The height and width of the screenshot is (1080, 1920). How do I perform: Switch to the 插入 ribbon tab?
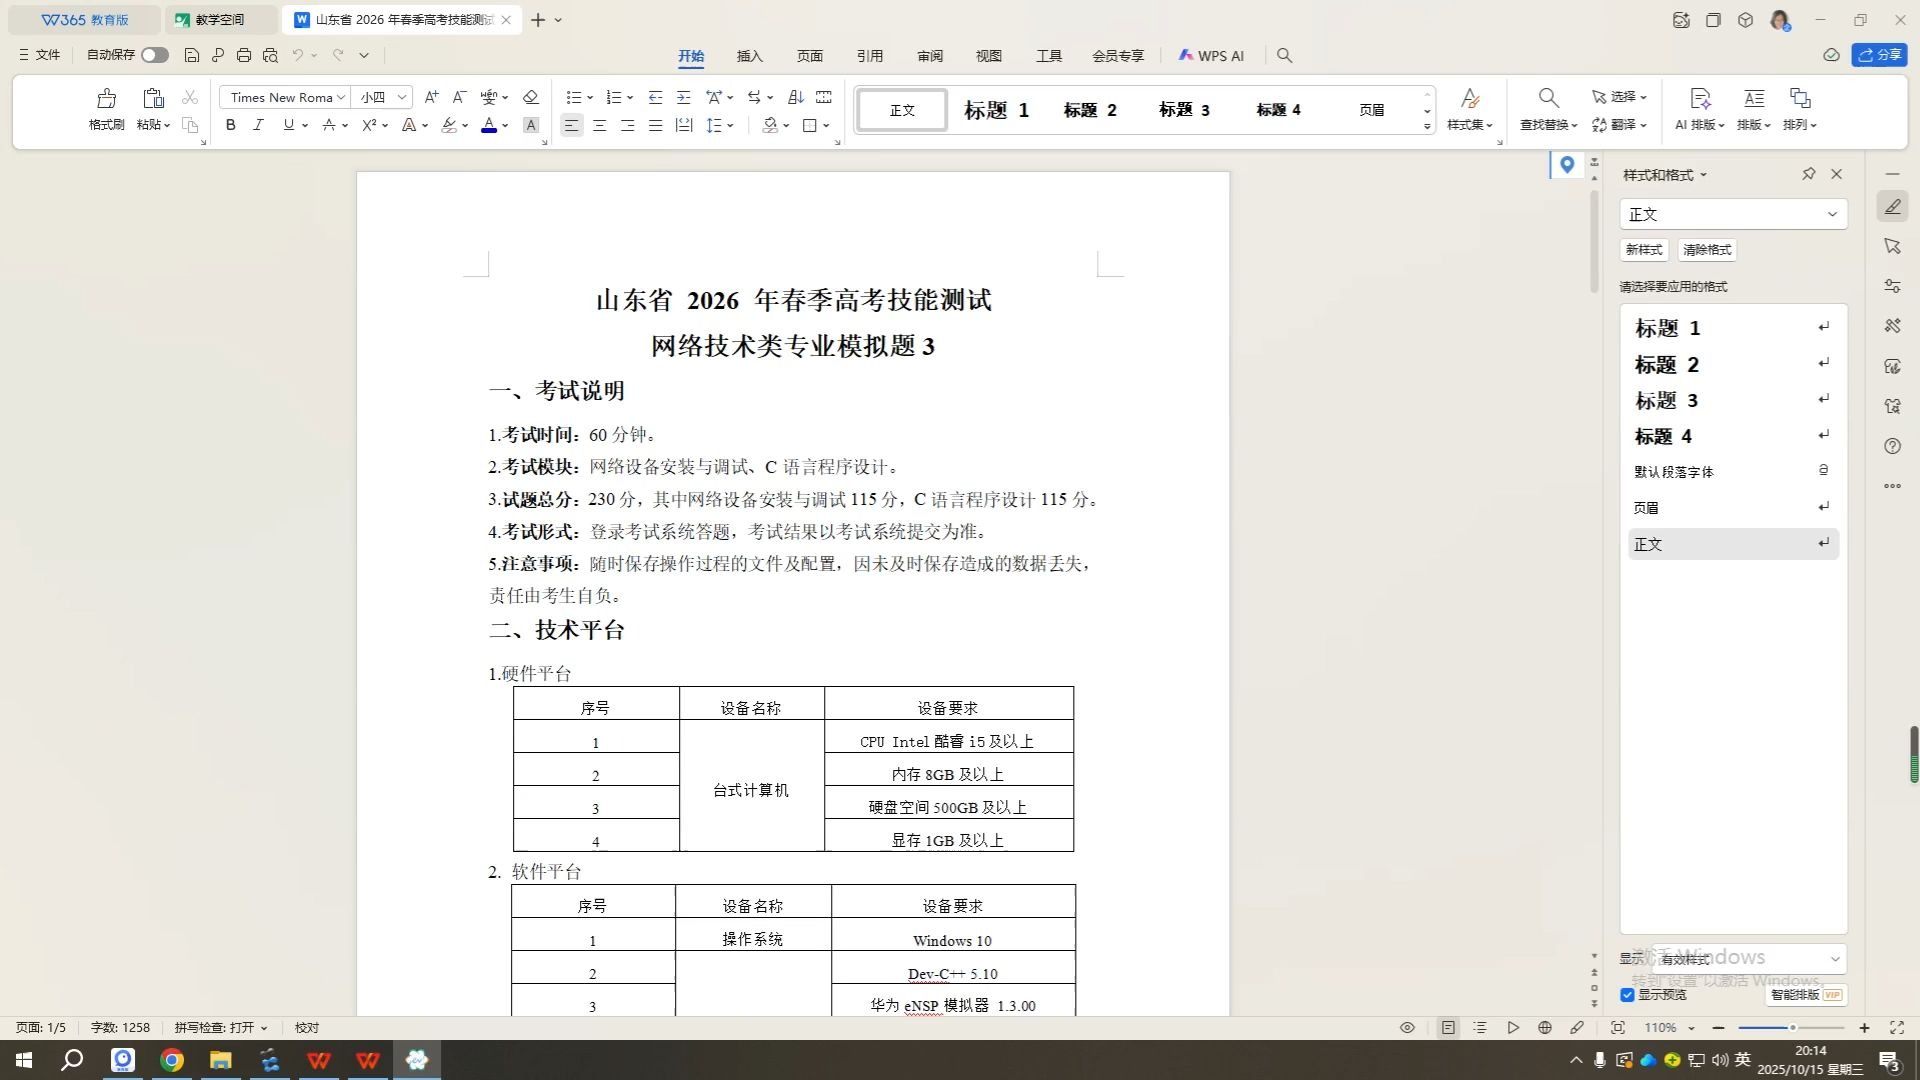(x=749, y=56)
